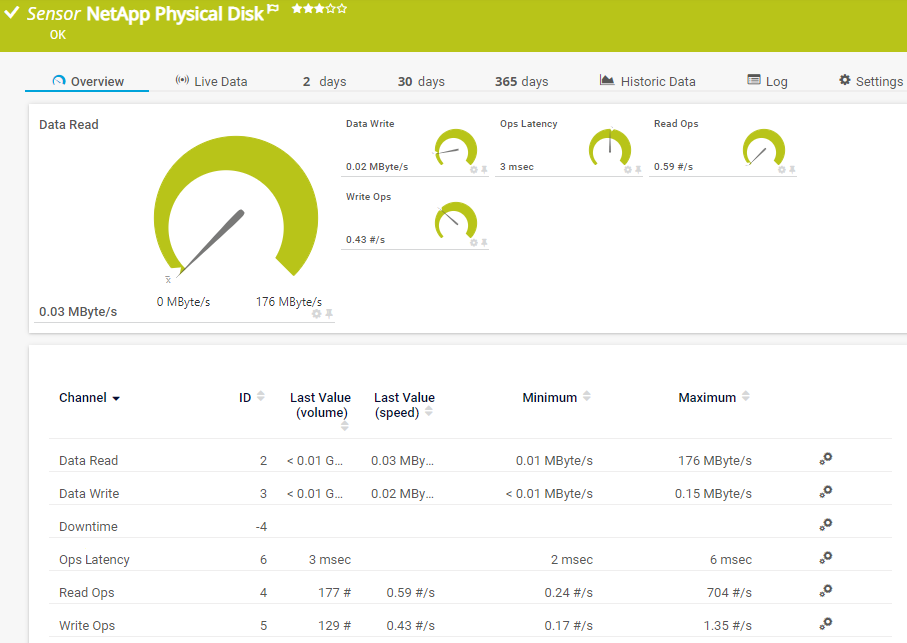This screenshot has height=643, width=907.
Task: Toggle the pin on Ops Latency gauge
Action: click(638, 170)
